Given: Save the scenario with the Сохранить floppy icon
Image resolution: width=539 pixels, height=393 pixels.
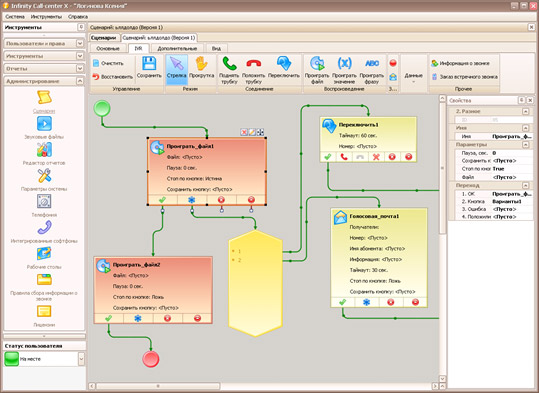Looking at the screenshot, I should 149,67.
